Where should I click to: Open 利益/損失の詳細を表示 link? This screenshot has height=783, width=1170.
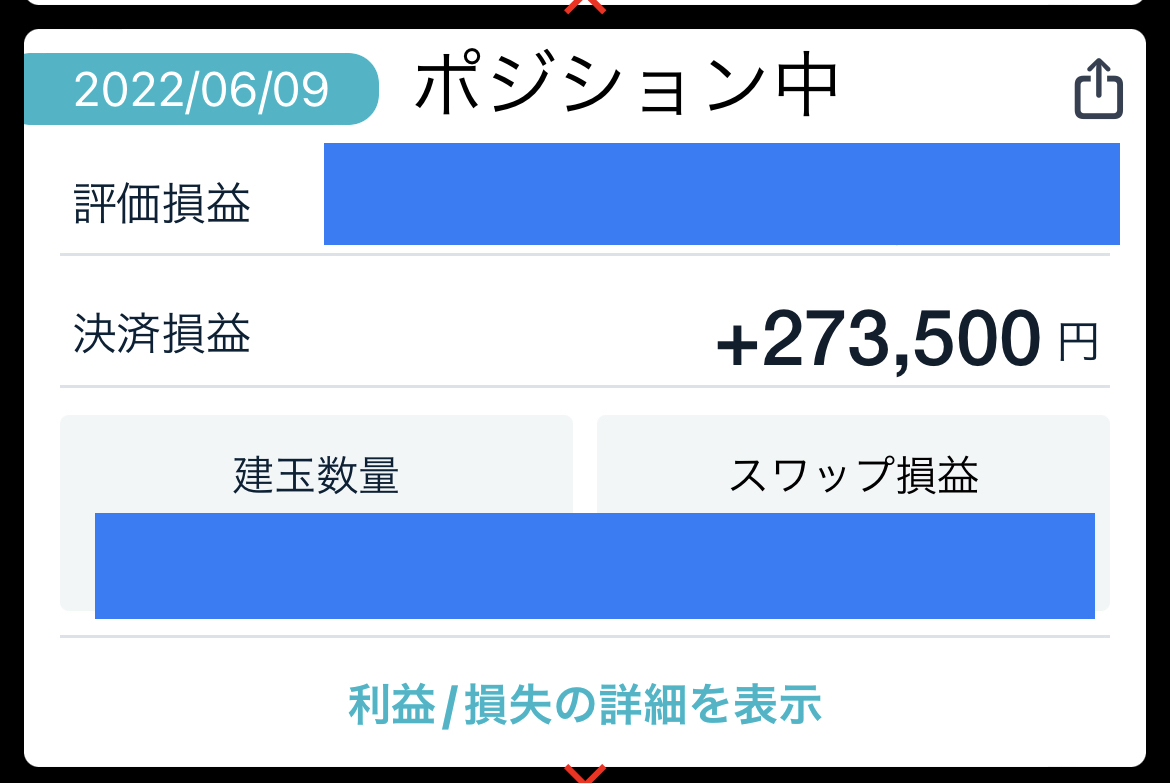(x=585, y=704)
